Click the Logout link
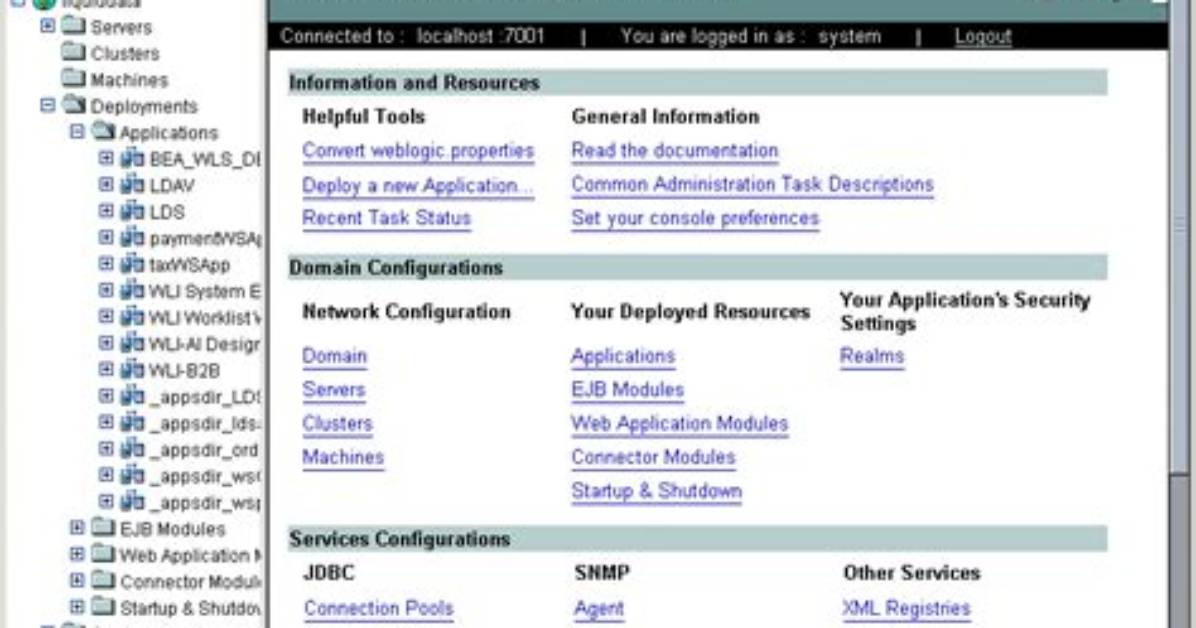1196x628 pixels. [982, 37]
